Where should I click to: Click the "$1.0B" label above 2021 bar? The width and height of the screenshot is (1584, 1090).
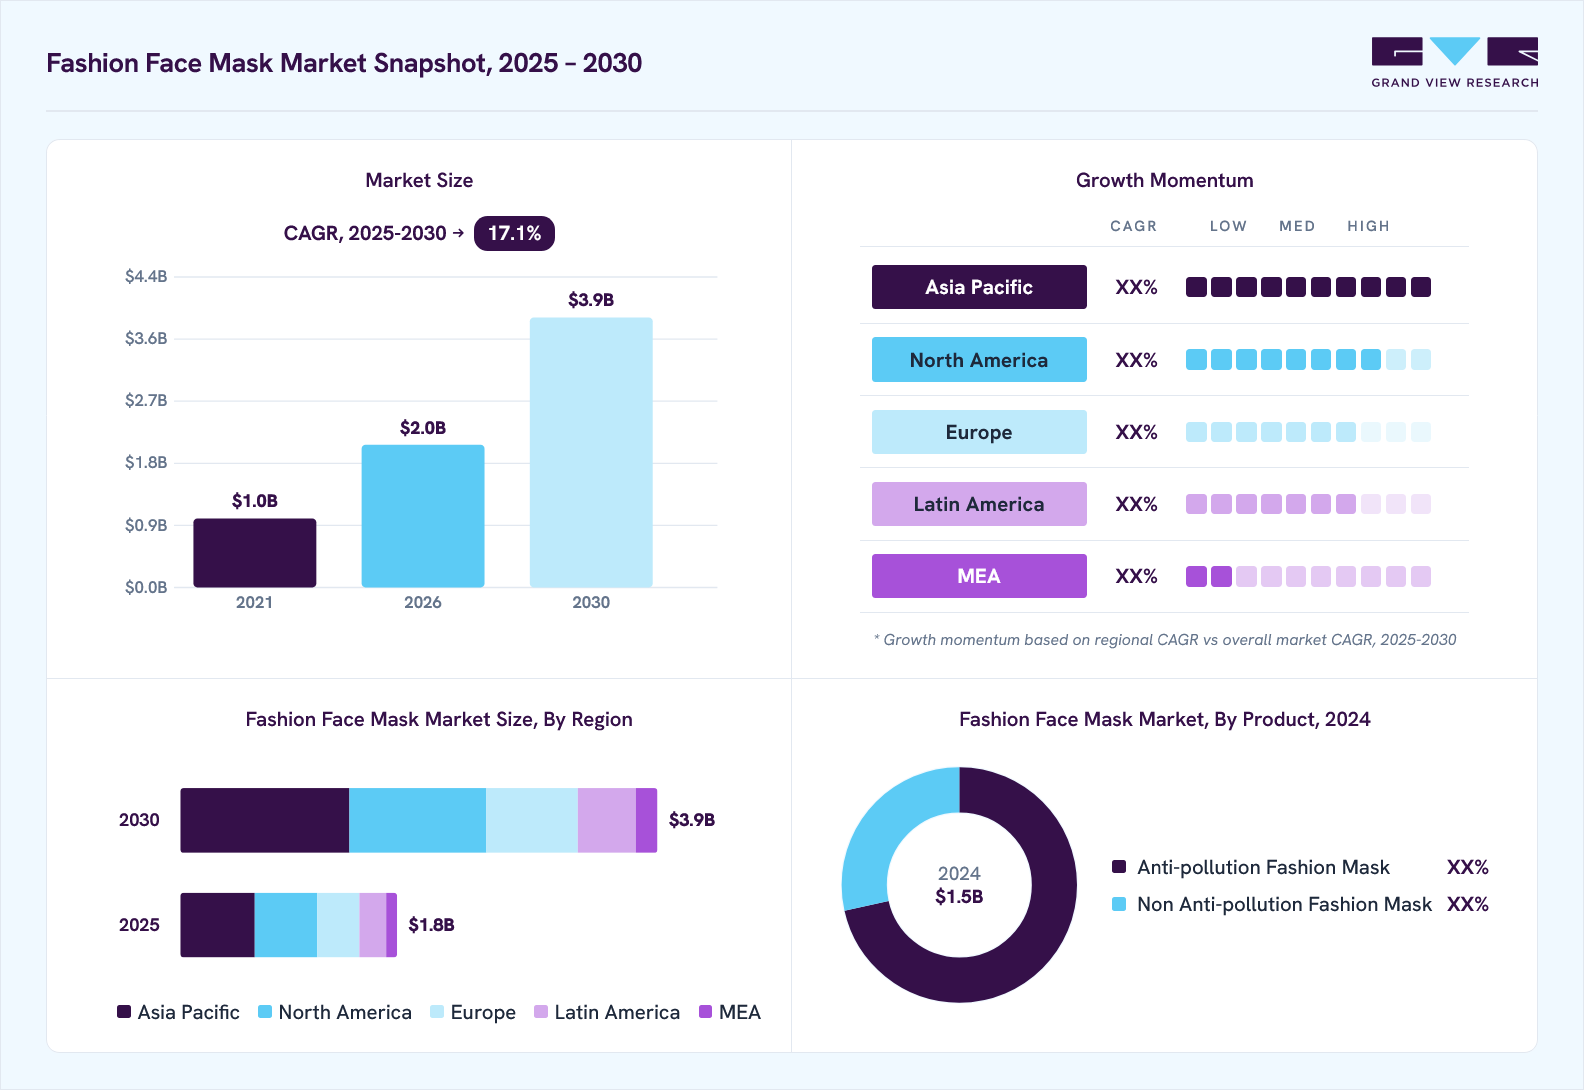[255, 501]
